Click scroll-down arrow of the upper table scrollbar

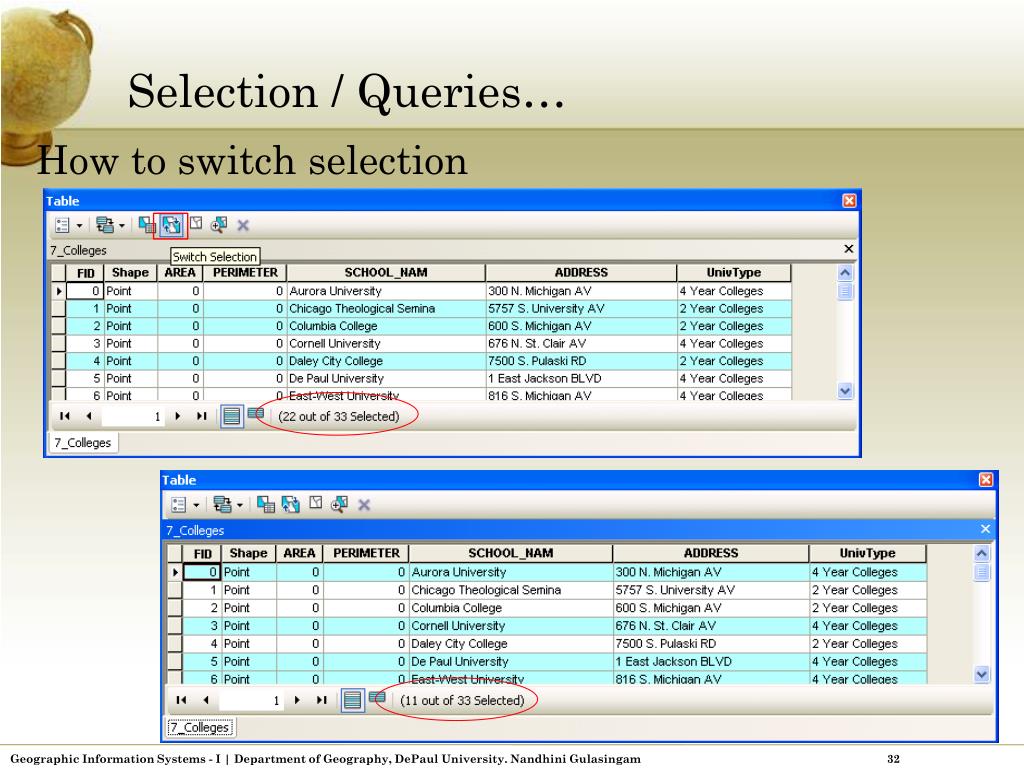click(845, 391)
